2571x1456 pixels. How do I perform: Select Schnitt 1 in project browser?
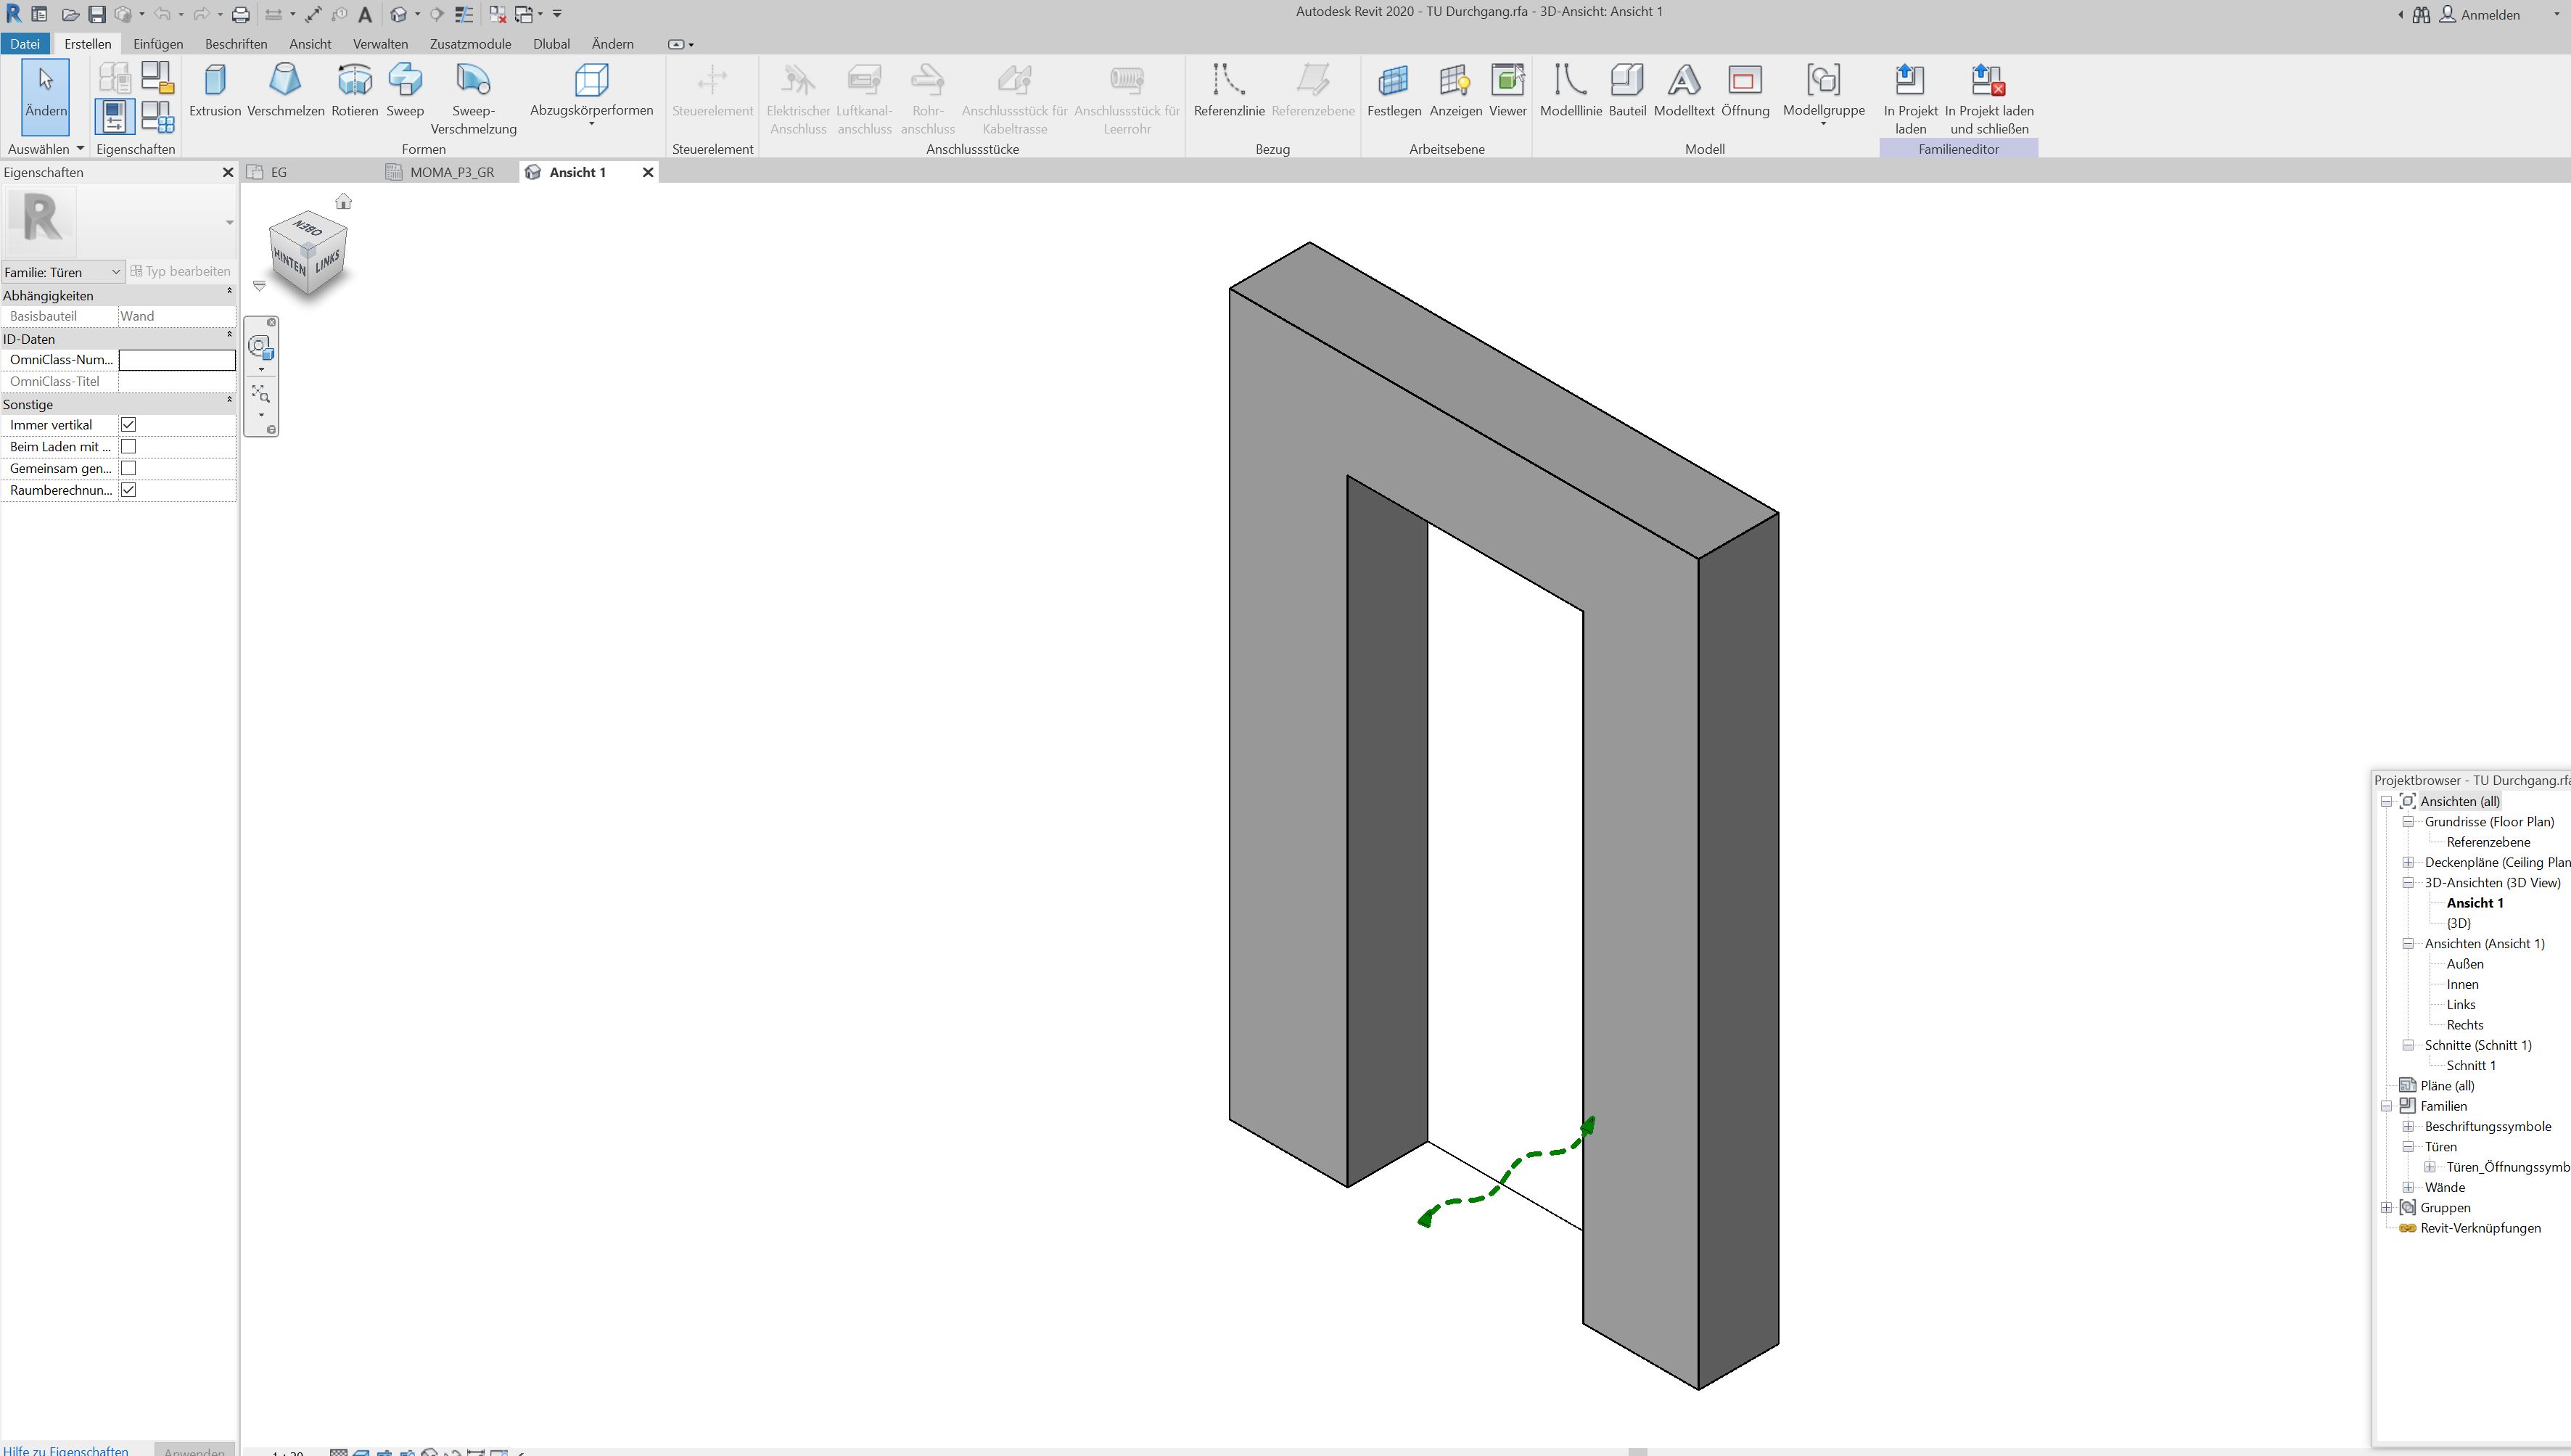click(x=2471, y=1066)
